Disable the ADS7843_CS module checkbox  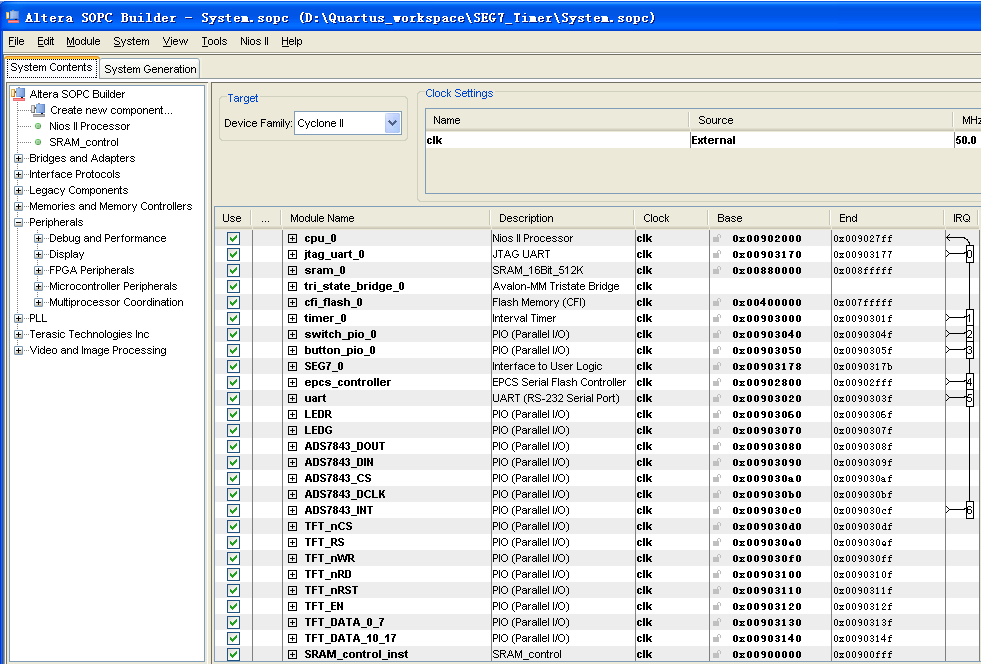(x=233, y=478)
